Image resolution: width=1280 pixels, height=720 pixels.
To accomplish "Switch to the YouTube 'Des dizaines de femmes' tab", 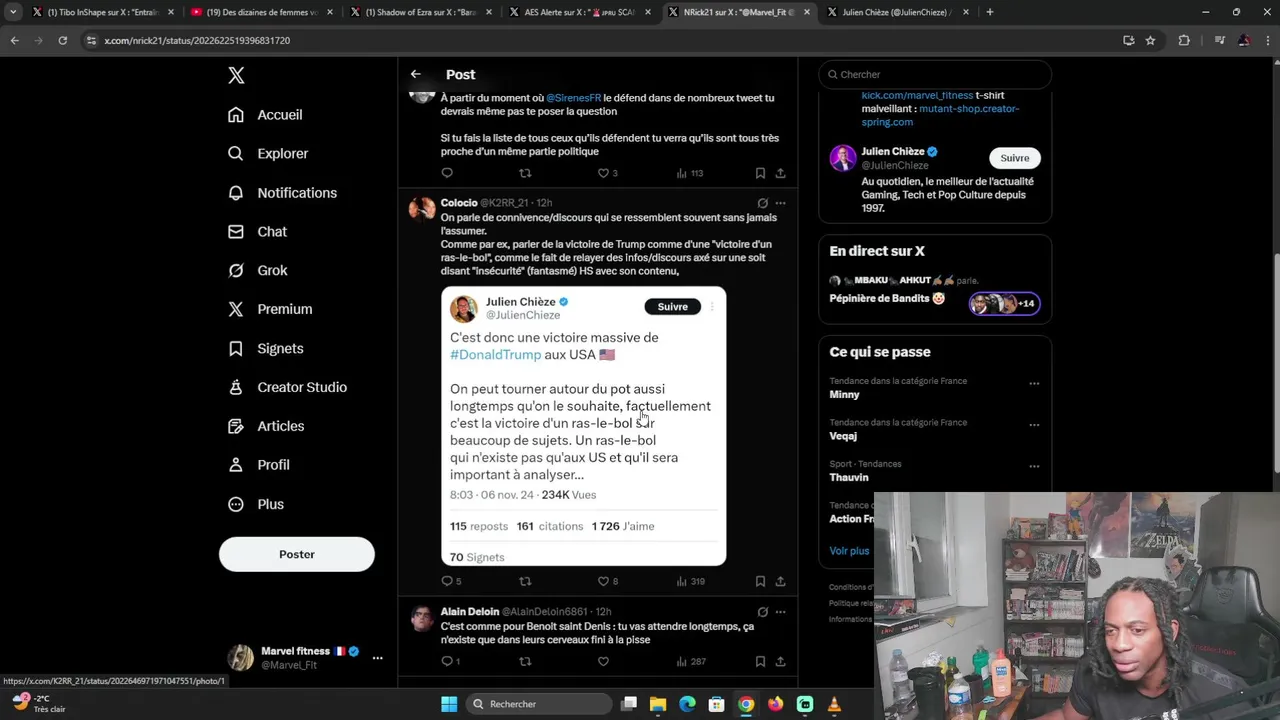I will [x=261, y=12].
